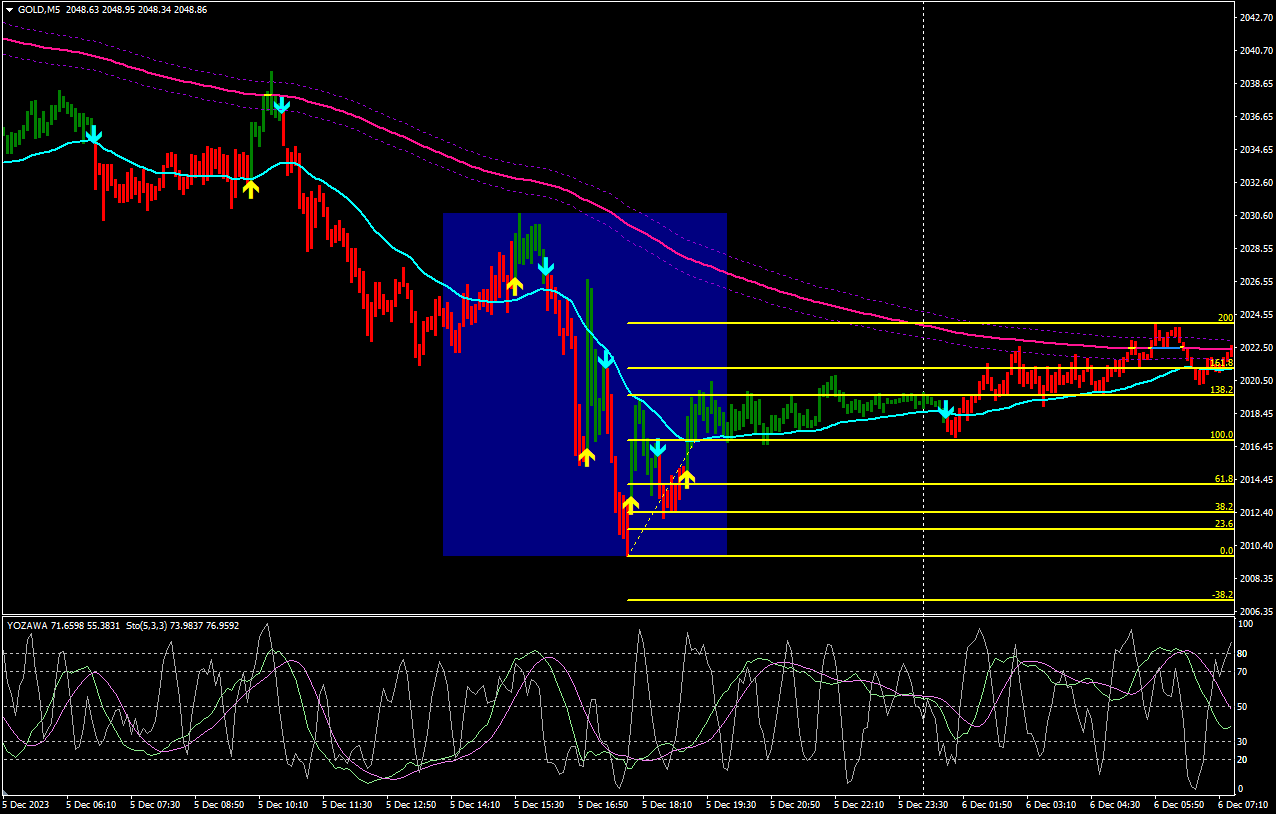Click the 2008.35 price on the axis

pyautogui.click(x=1255, y=579)
